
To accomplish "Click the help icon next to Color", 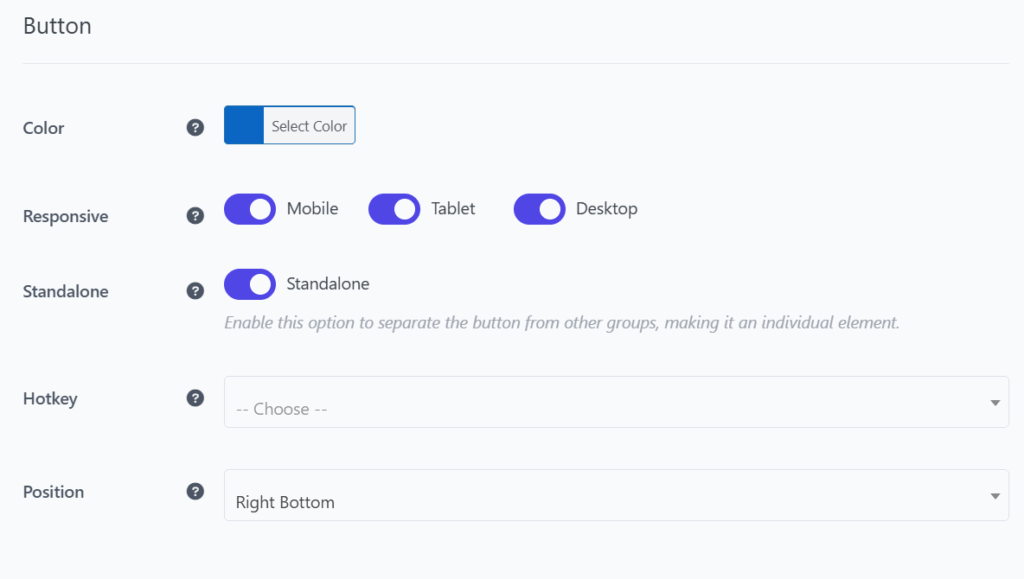I will 195,127.
